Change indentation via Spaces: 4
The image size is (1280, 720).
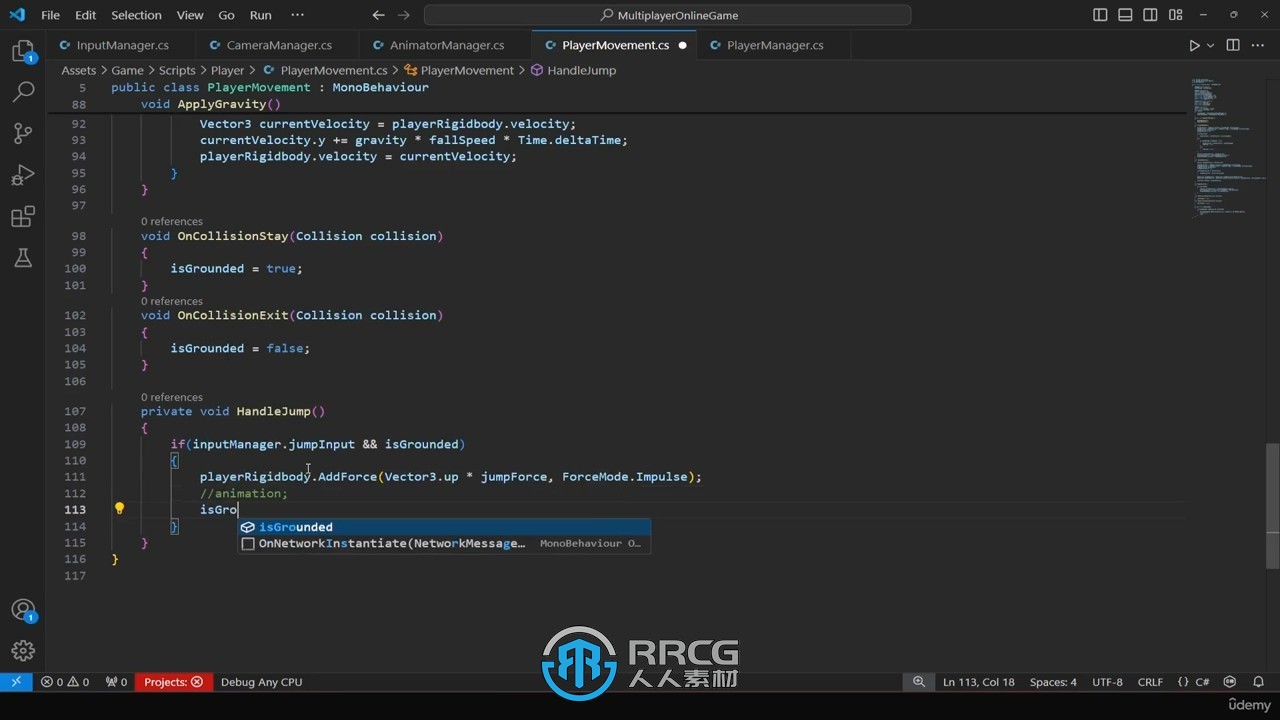pos(1053,682)
